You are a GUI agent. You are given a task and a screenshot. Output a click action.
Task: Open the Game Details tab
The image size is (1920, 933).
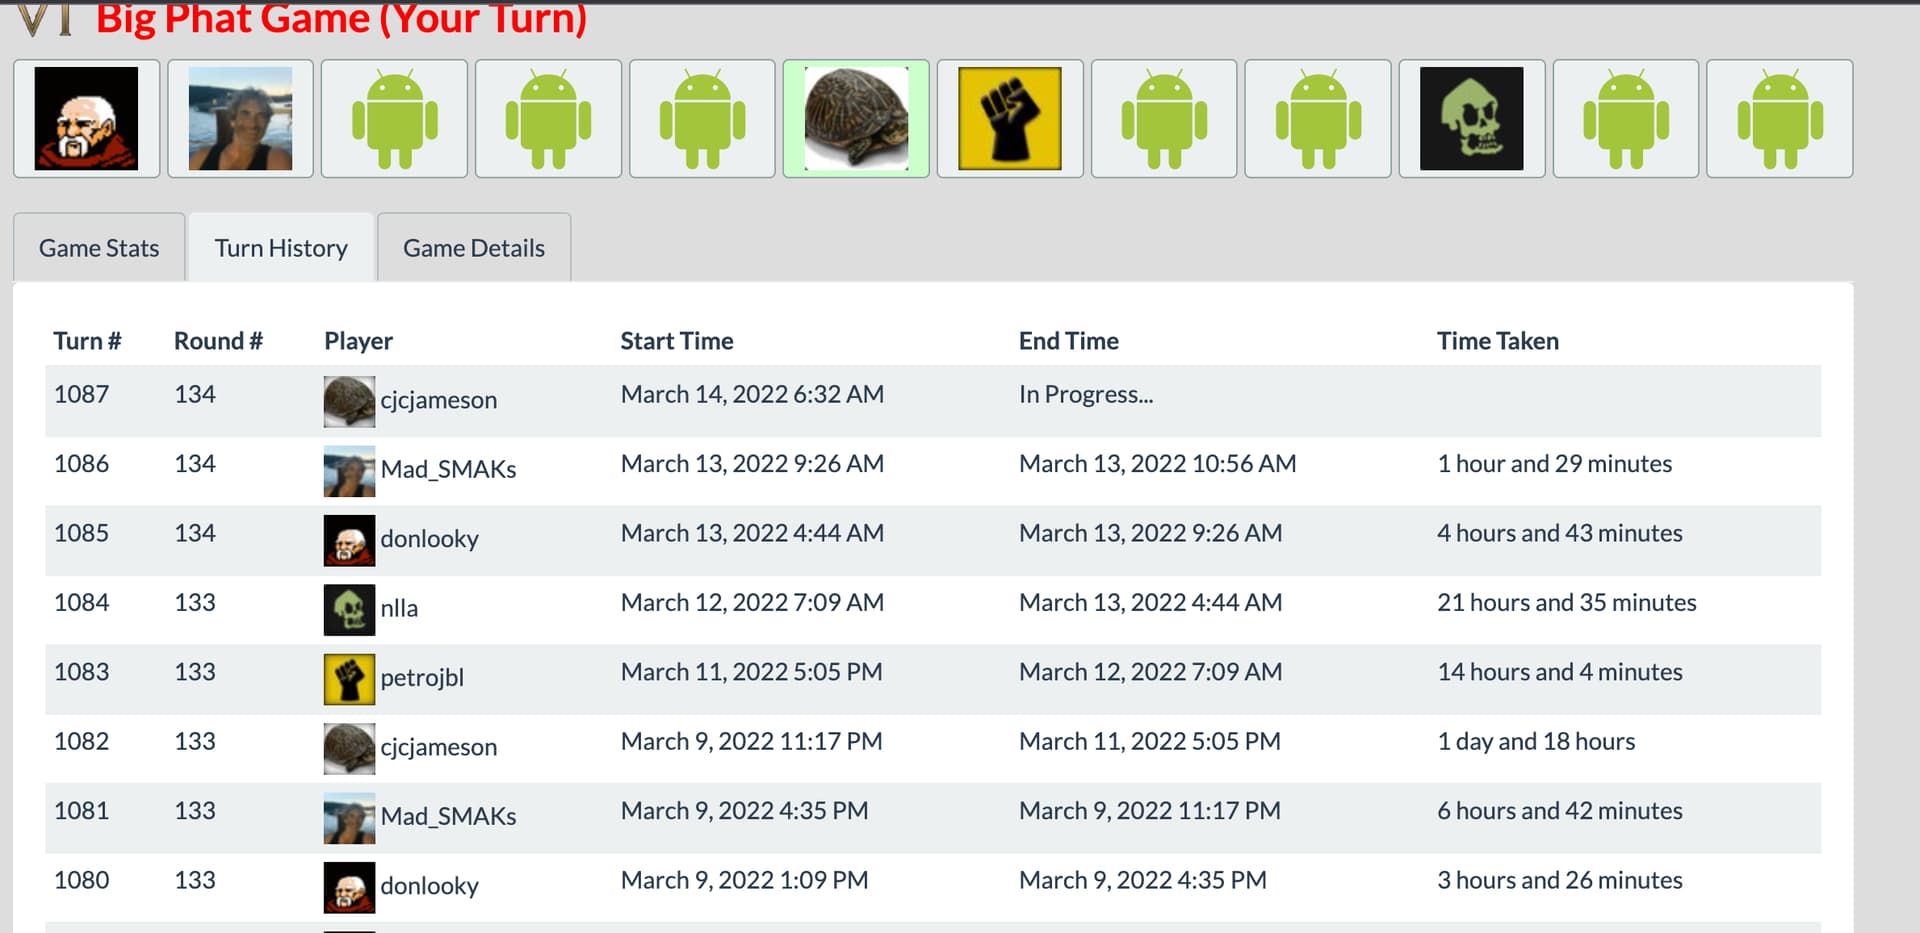pos(474,248)
